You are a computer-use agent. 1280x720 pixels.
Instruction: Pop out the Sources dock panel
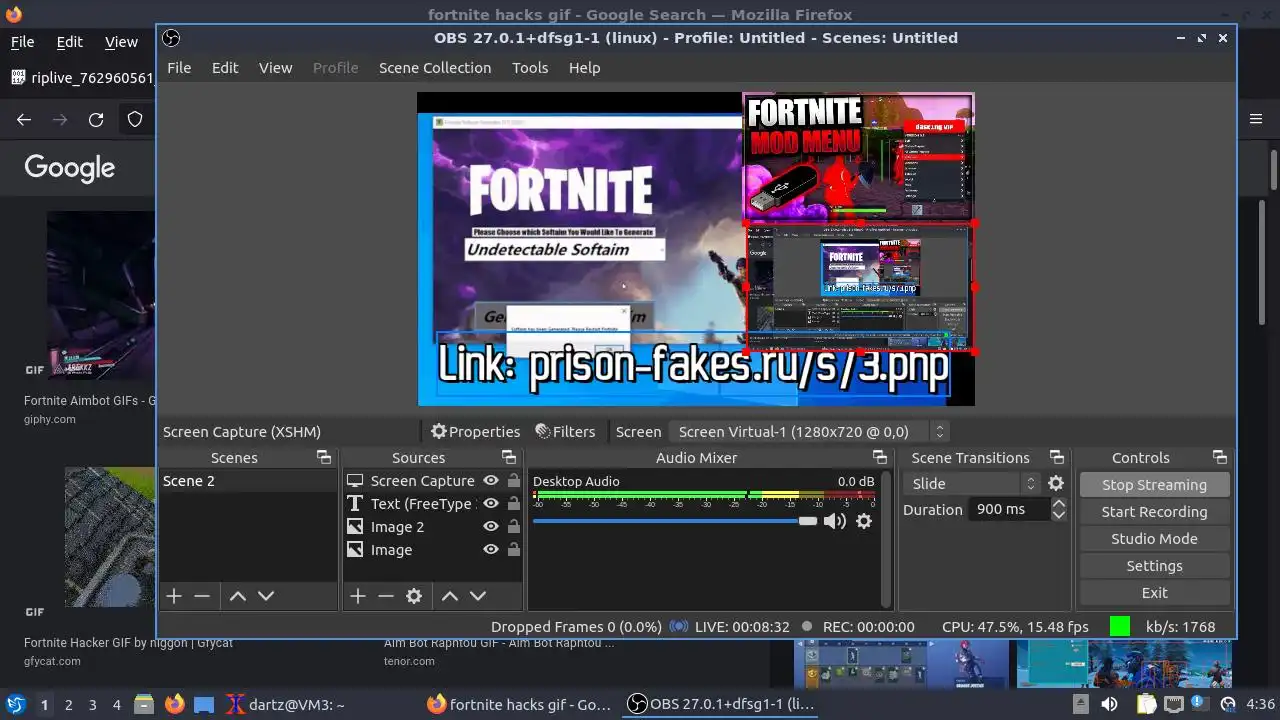point(509,457)
